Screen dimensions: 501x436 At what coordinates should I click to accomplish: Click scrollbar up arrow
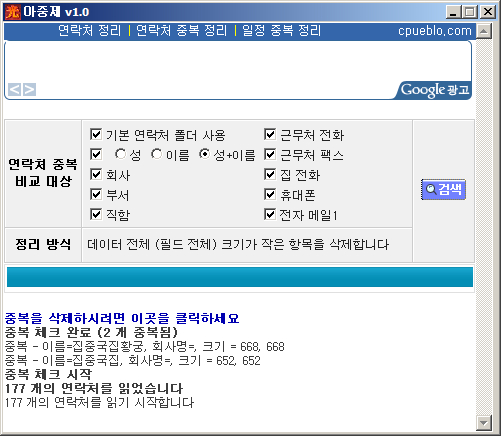(484, 31)
